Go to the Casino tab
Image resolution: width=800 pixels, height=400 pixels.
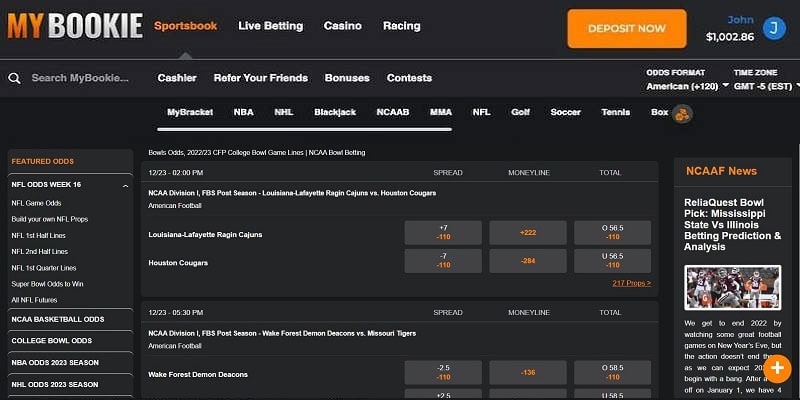[x=343, y=26]
